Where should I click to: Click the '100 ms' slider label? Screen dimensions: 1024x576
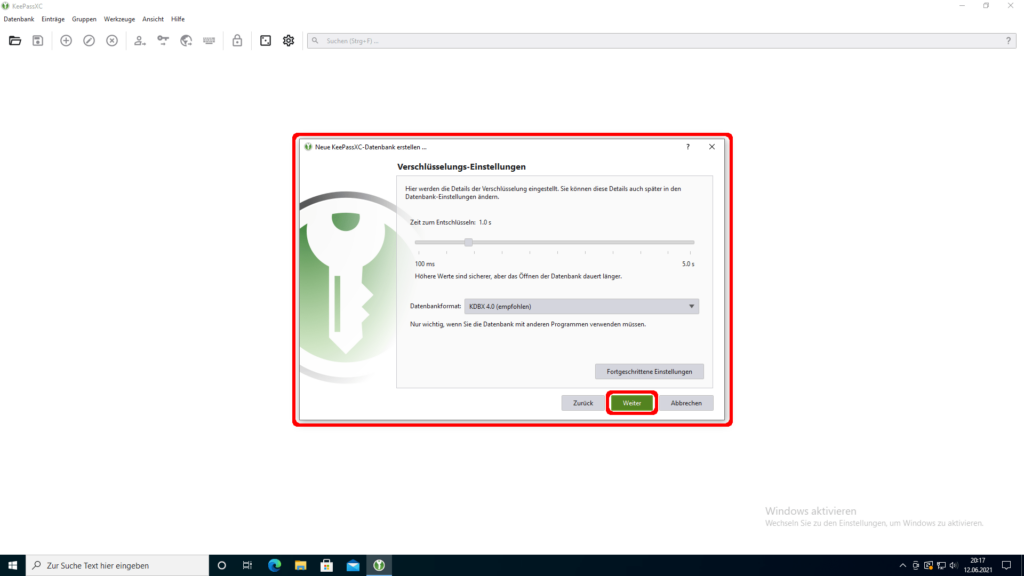(424, 264)
